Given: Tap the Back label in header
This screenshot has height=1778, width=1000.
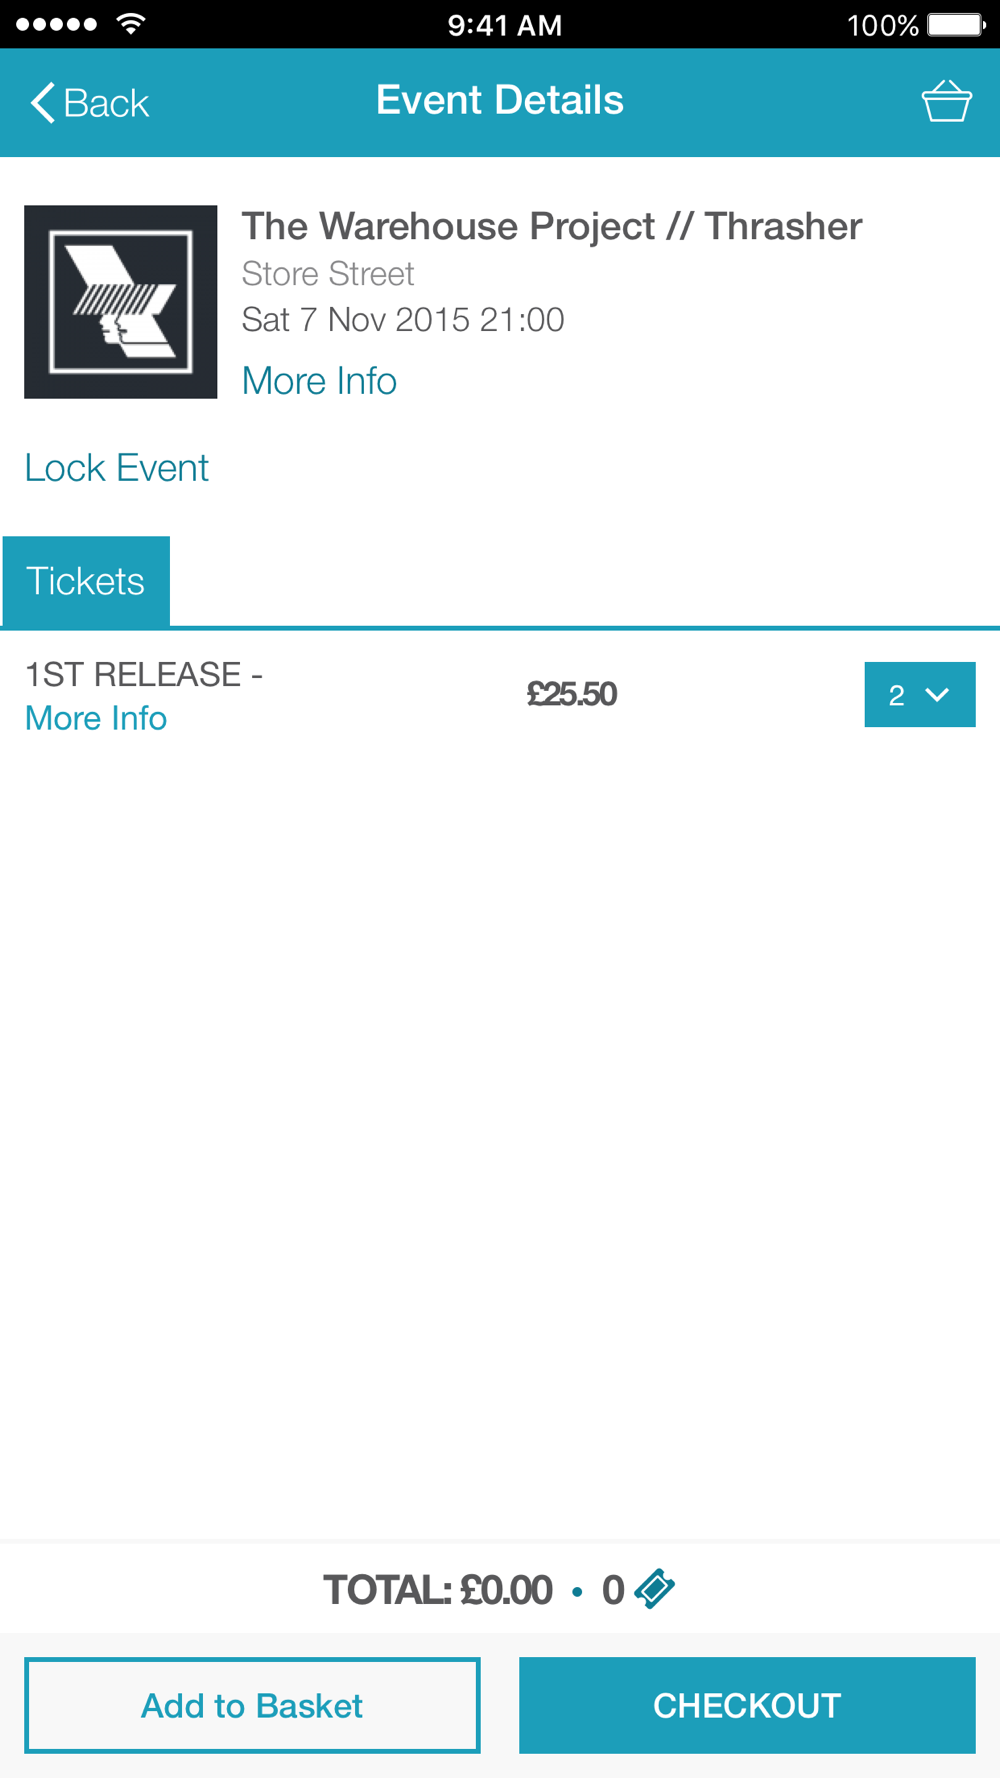Looking at the screenshot, I should coord(106,103).
